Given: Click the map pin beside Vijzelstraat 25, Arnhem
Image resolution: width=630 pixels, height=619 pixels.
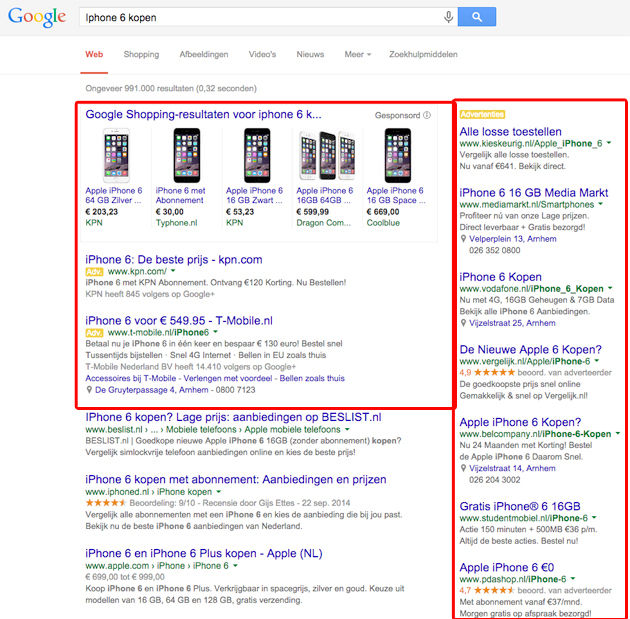Looking at the screenshot, I should point(463,323).
